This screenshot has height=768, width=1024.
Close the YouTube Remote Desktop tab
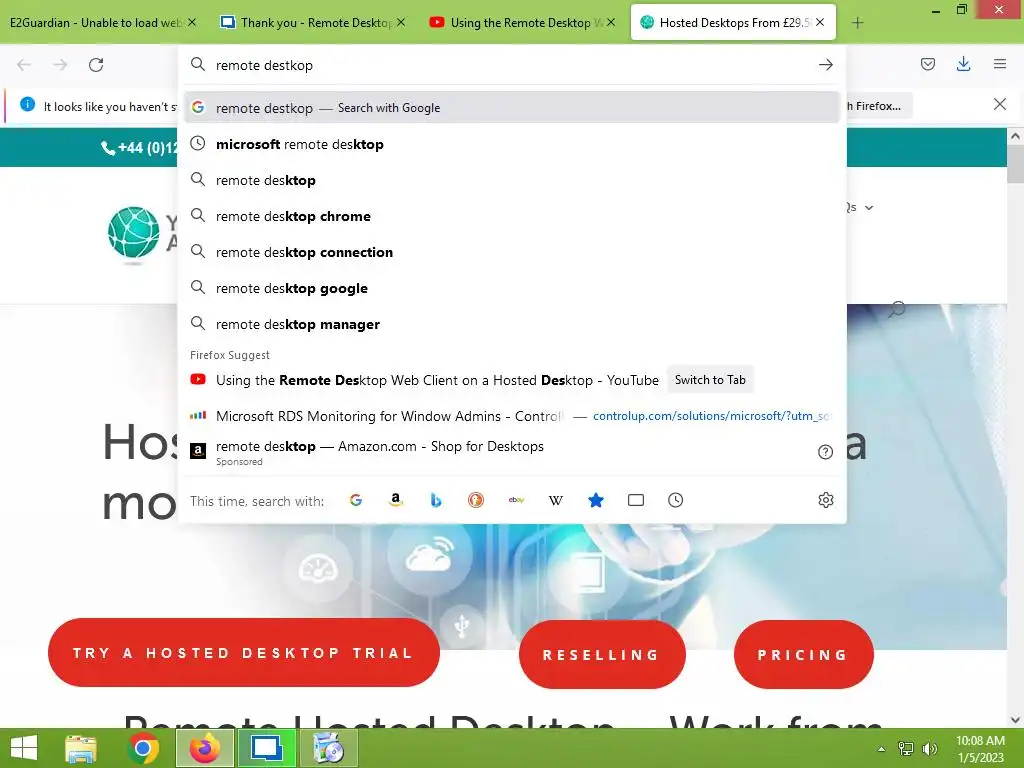click(x=611, y=22)
